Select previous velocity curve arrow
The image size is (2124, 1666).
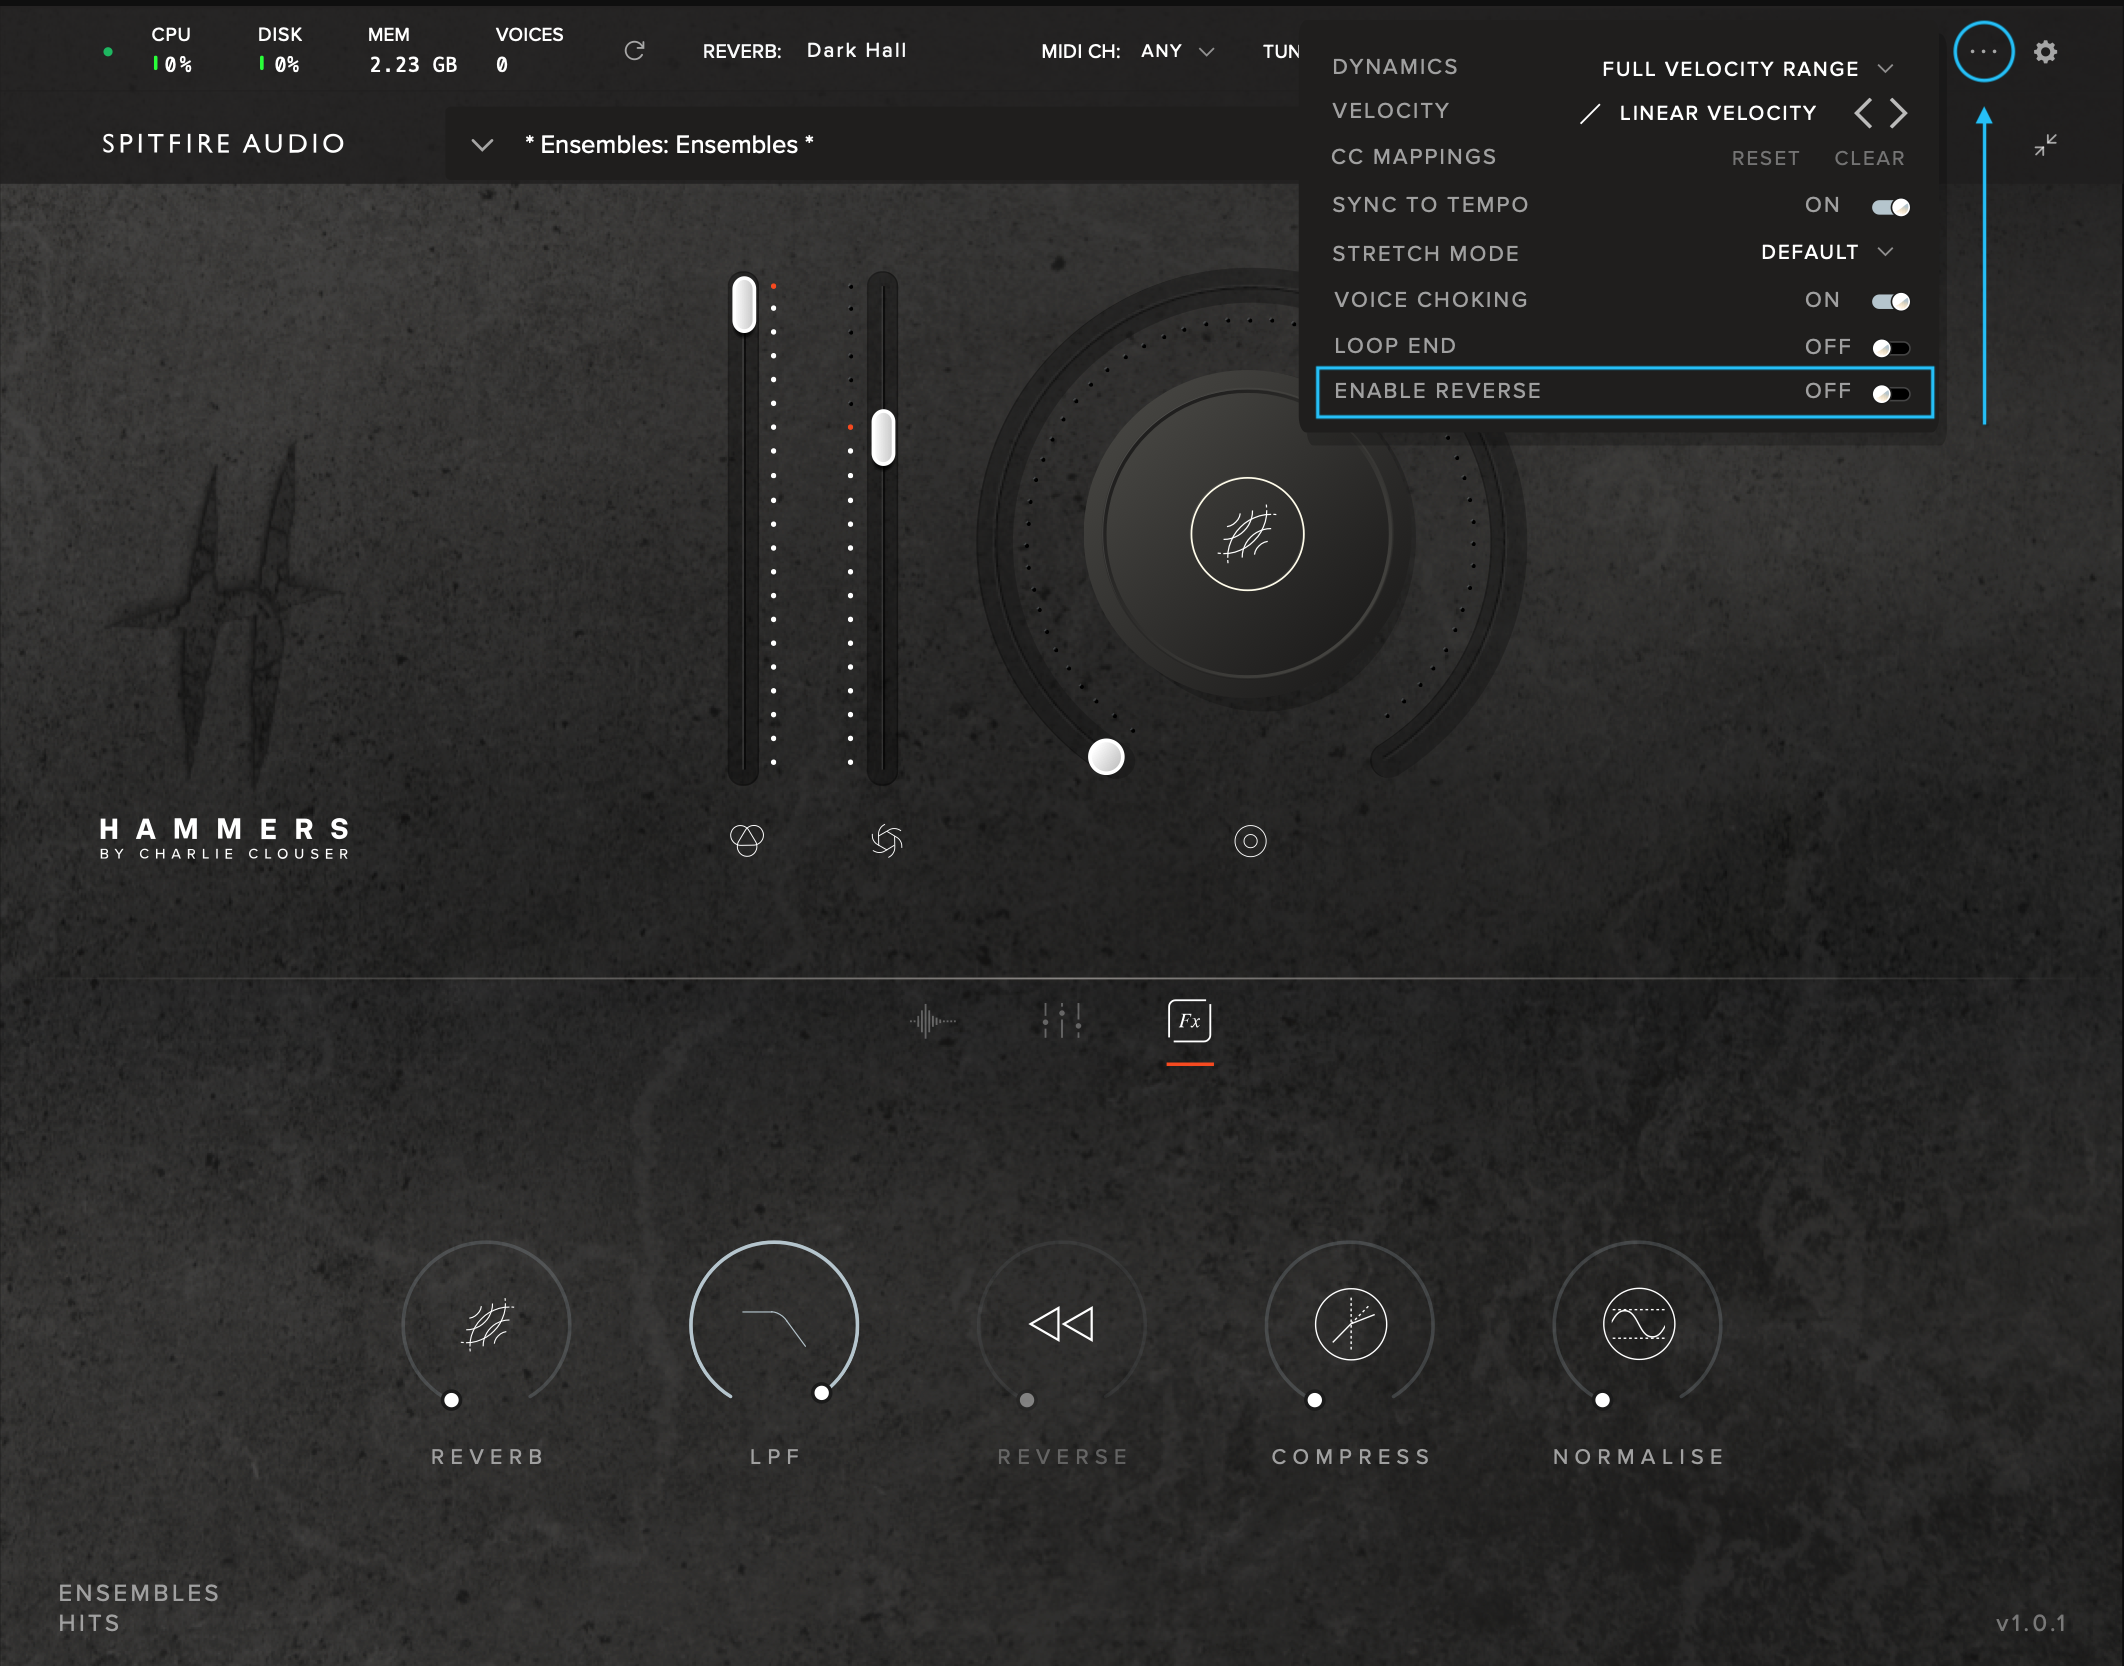[x=1862, y=113]
